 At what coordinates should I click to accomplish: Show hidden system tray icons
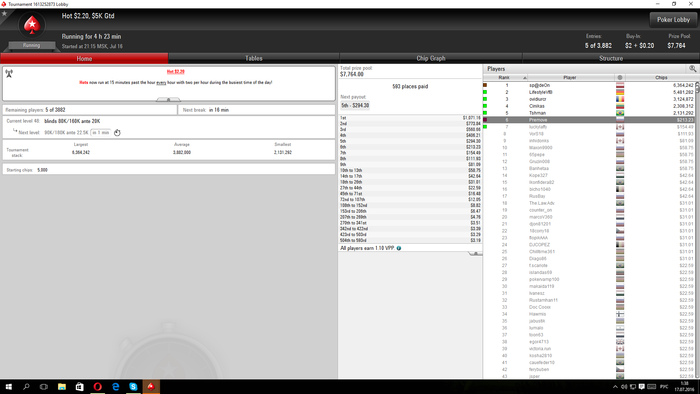[615, 387]
